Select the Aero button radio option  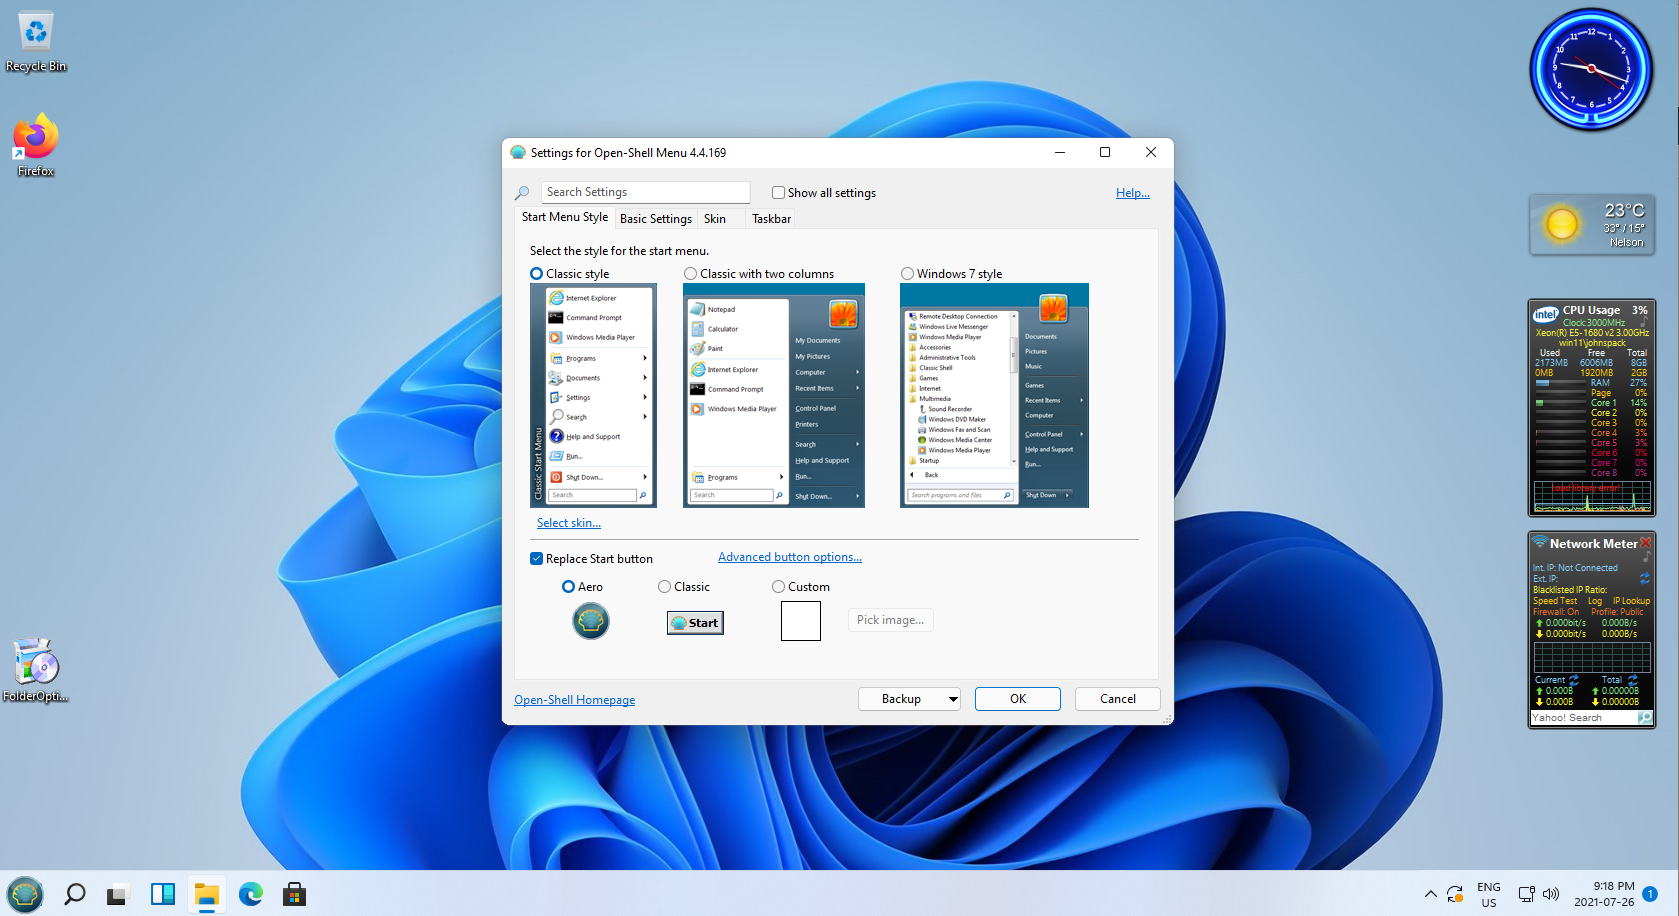(568, 587)
